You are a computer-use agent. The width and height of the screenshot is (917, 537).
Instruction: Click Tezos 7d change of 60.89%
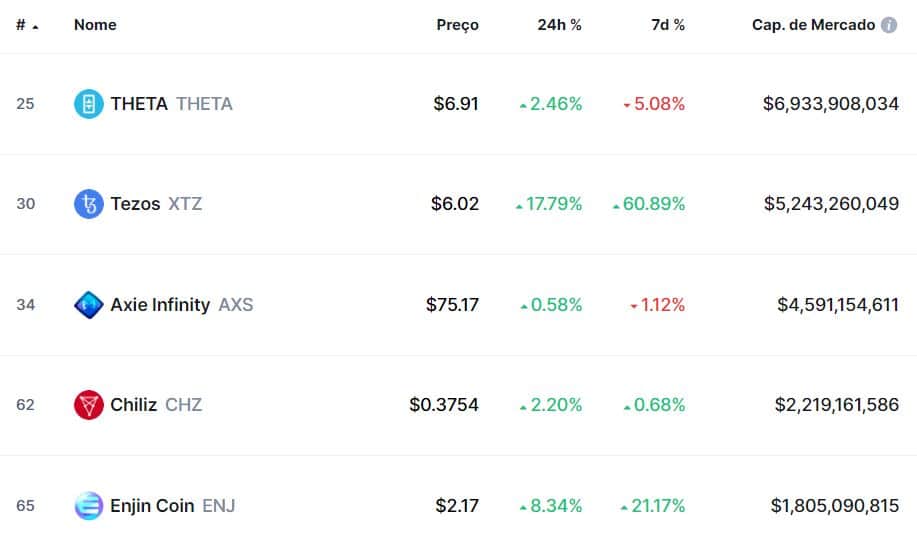[x=649, y=204]
